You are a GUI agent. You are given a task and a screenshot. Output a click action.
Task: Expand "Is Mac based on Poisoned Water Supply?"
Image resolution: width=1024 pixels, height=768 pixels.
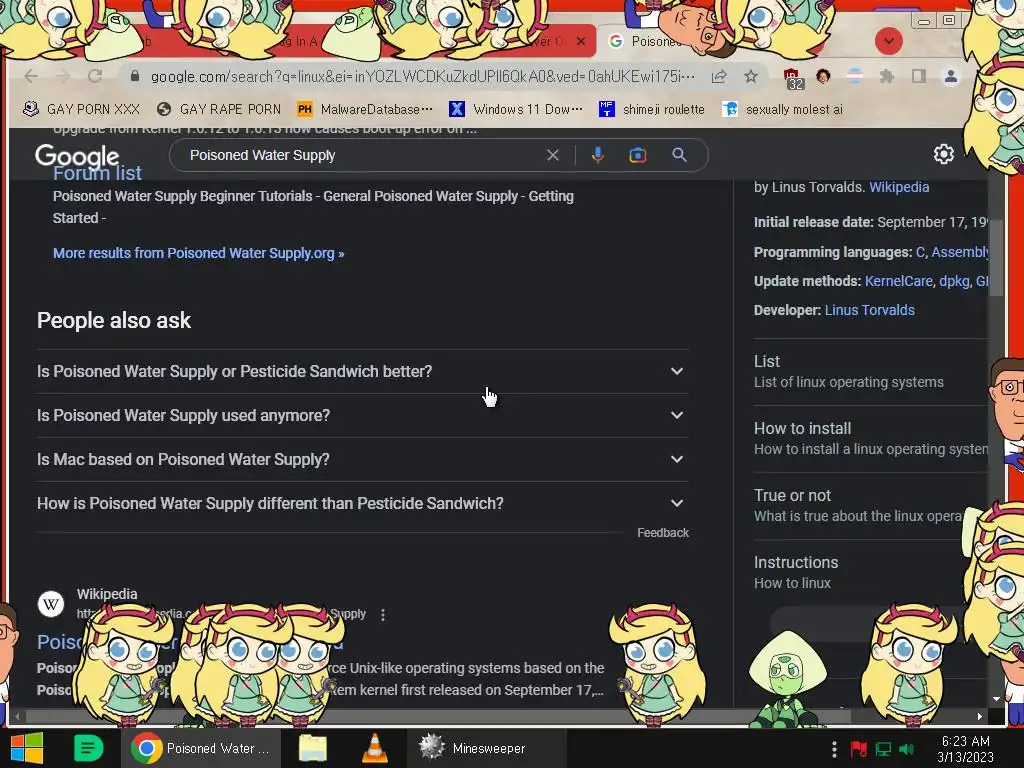(362, 460)
